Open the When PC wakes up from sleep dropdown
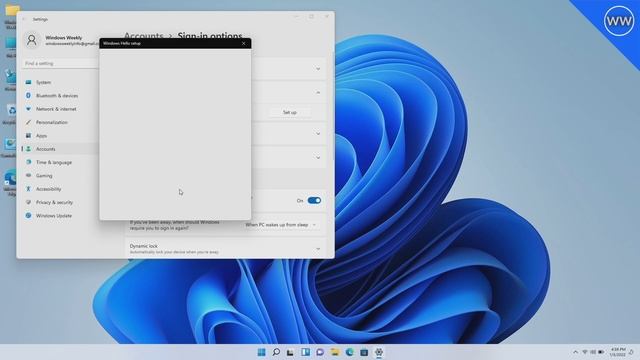The image size is (640, 360). [x=280, y=225]
